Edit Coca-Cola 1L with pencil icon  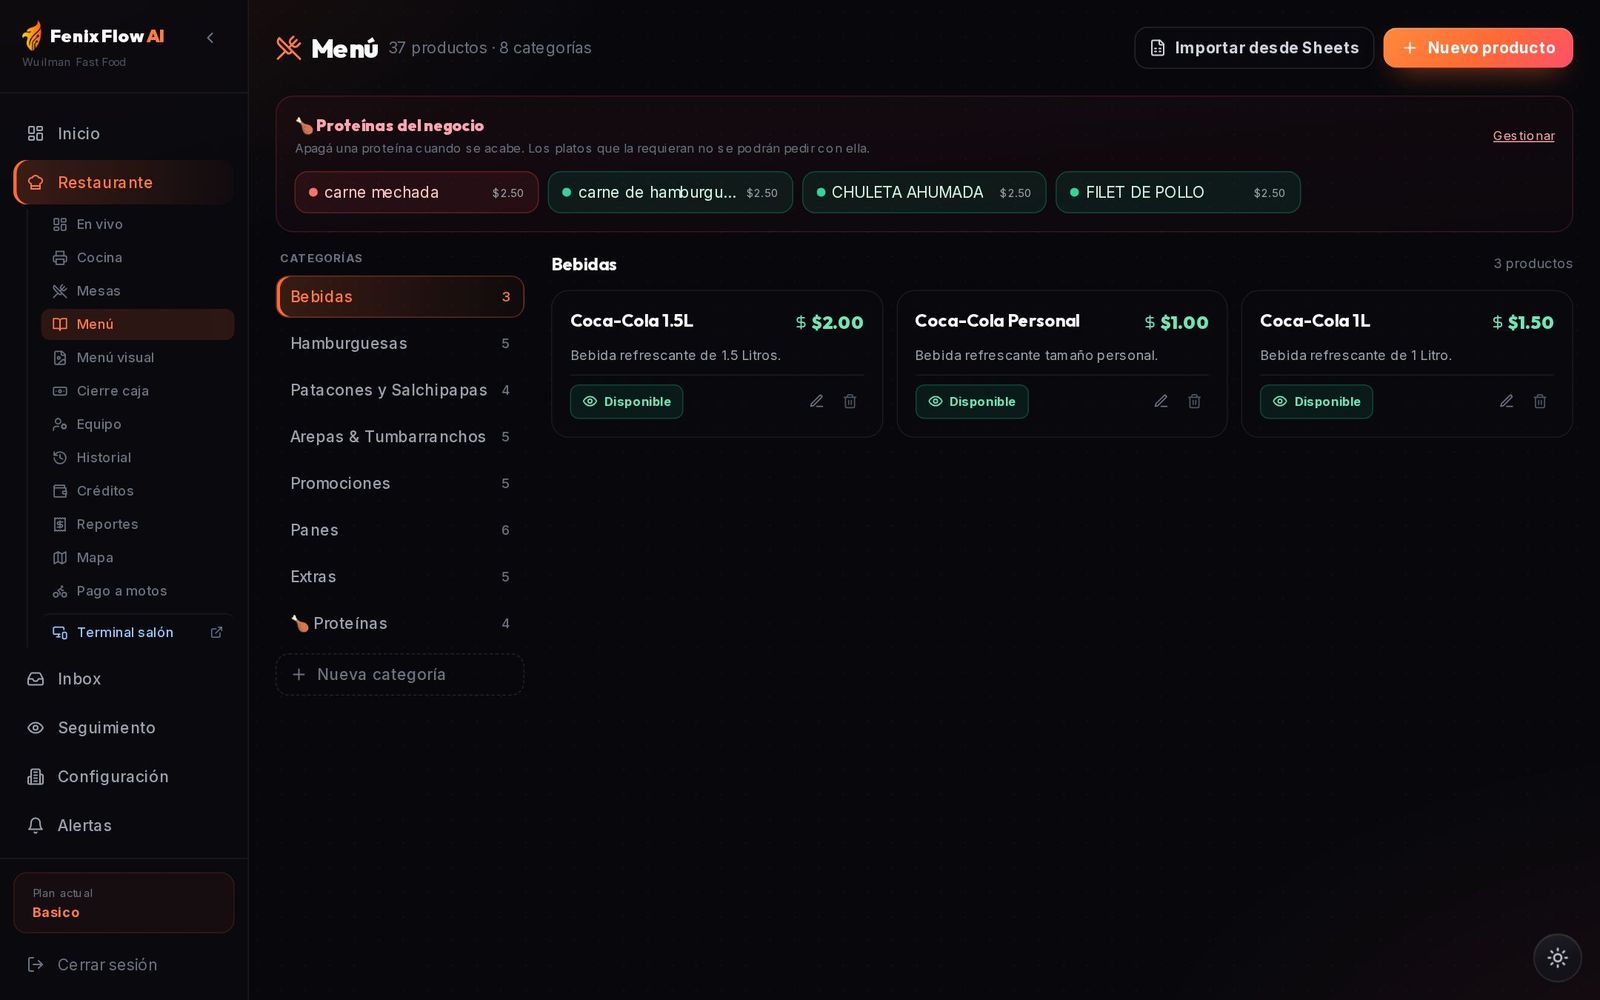(1507, 401)
